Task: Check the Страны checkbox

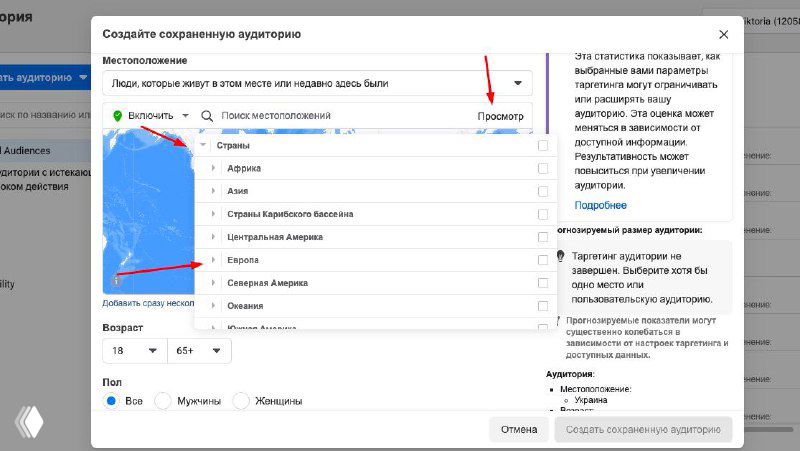Action: (543, 145)
